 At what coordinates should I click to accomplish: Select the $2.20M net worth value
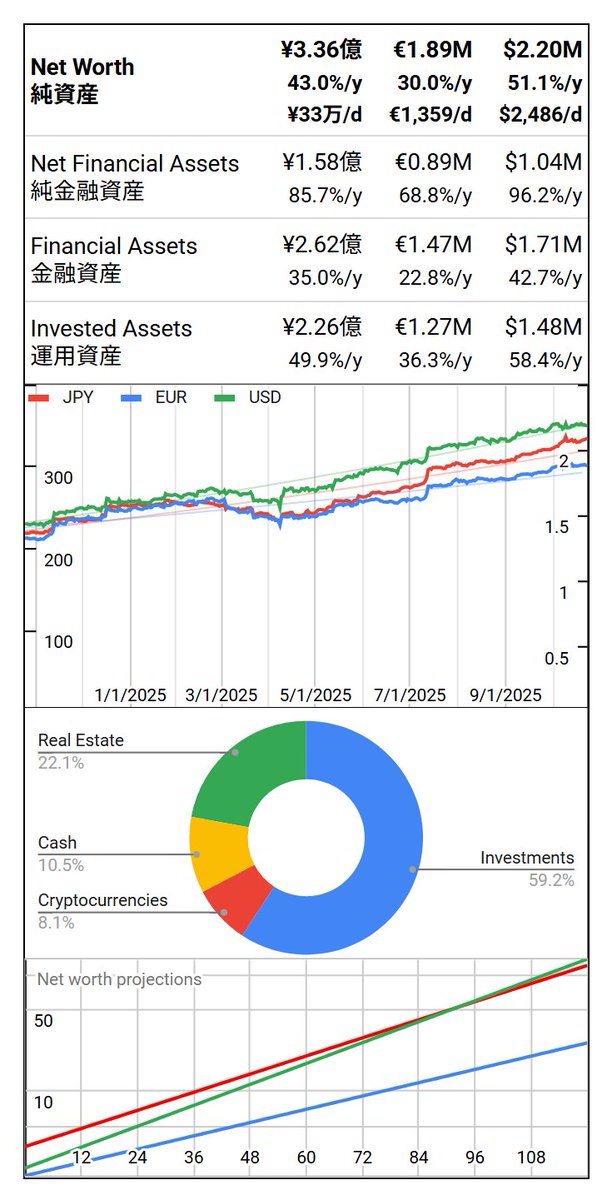(x=541, y=49)
